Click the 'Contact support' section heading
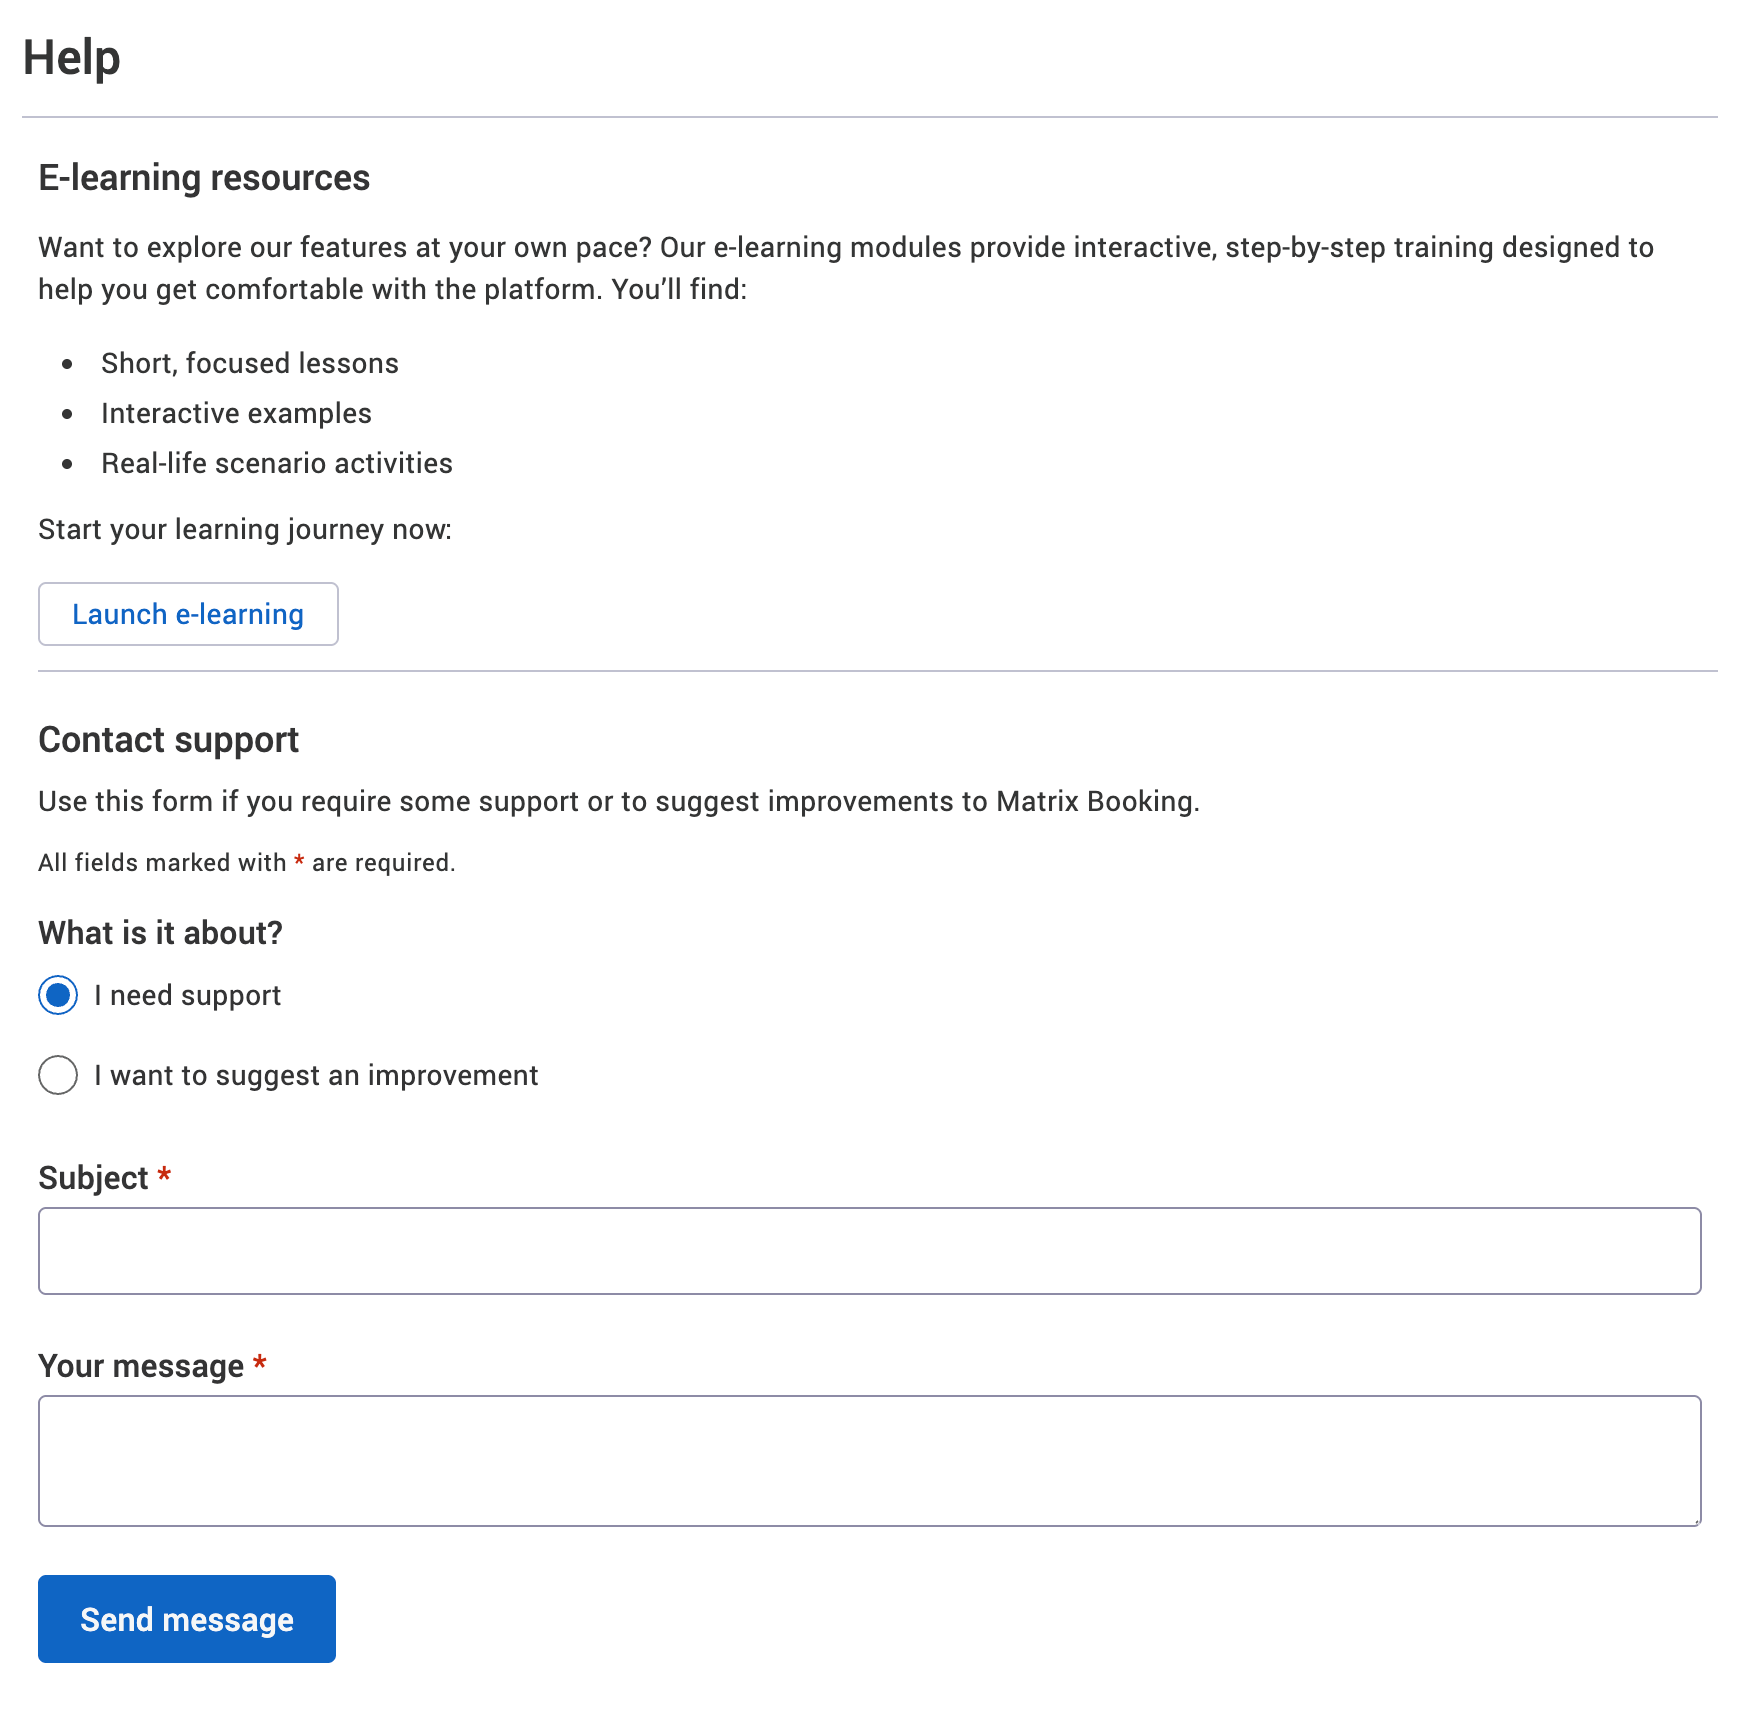The height and width of the screenshot is (1719, 1739). [x=168, y=740]
